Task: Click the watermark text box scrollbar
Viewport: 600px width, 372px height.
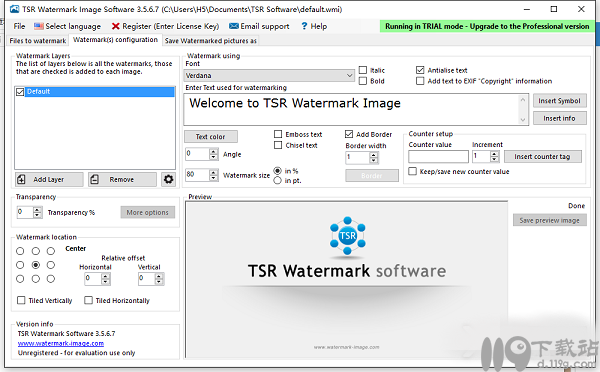Action: click(x=523, y=109)
